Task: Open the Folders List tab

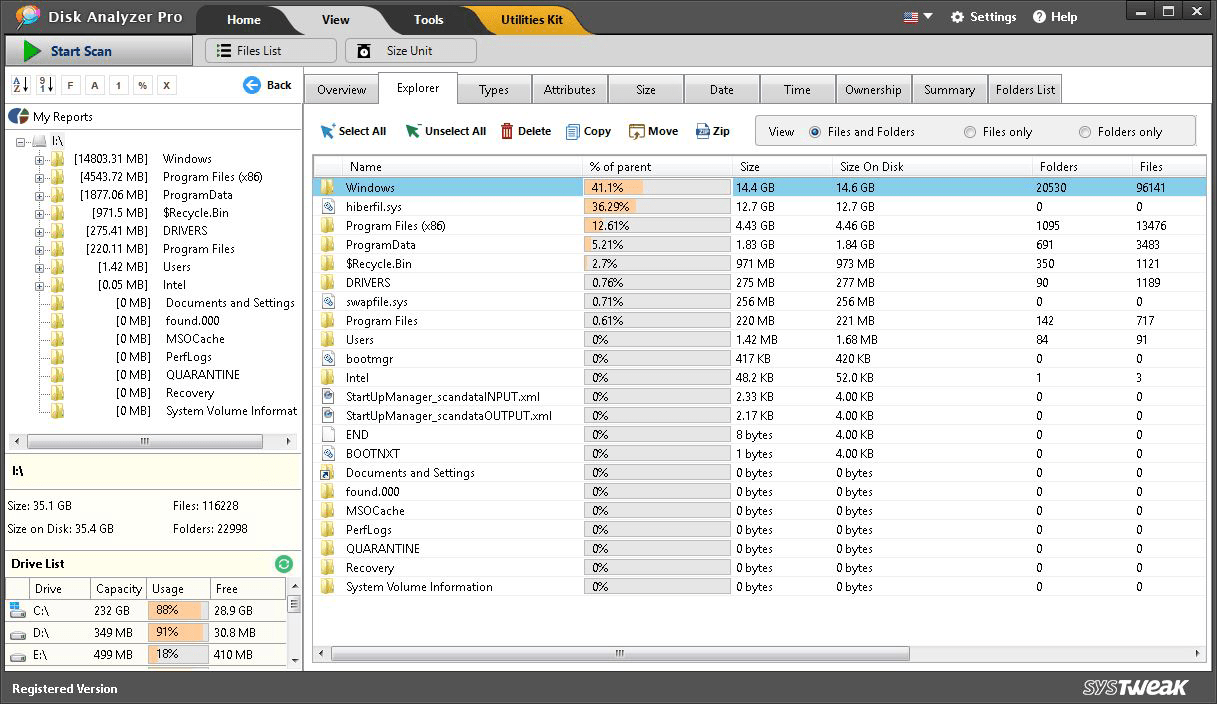Action: click(1025, 90)
